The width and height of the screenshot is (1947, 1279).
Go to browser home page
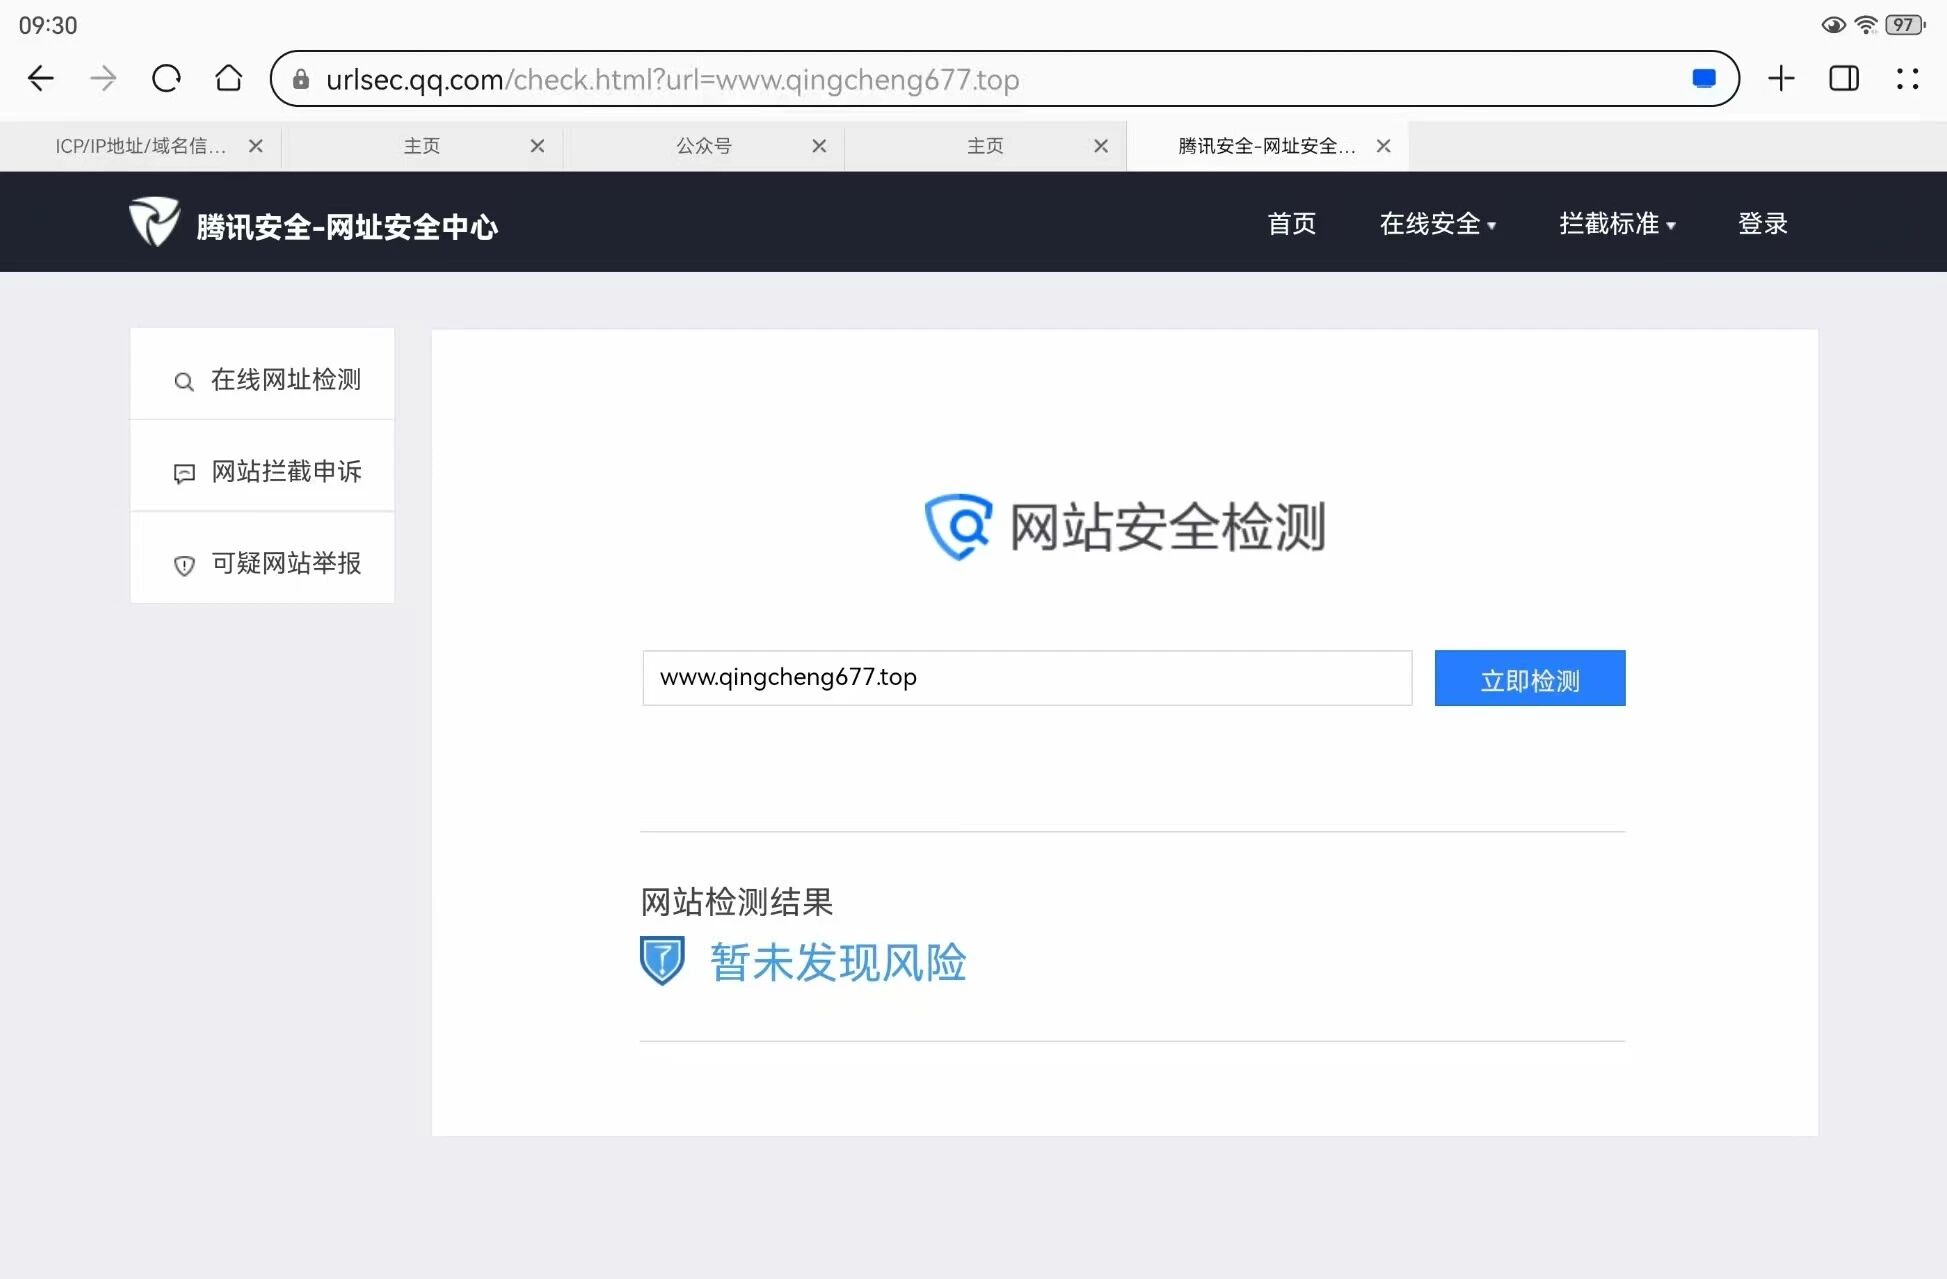(x=229, y=79)
